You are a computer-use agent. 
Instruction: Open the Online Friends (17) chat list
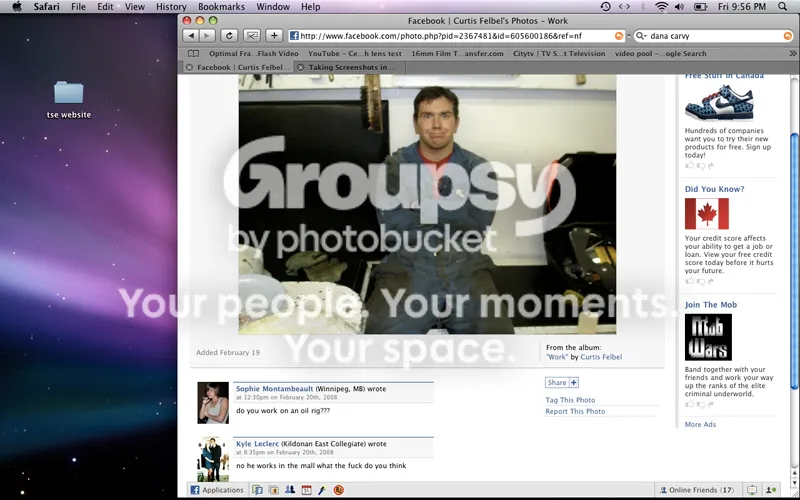[697, 490]
